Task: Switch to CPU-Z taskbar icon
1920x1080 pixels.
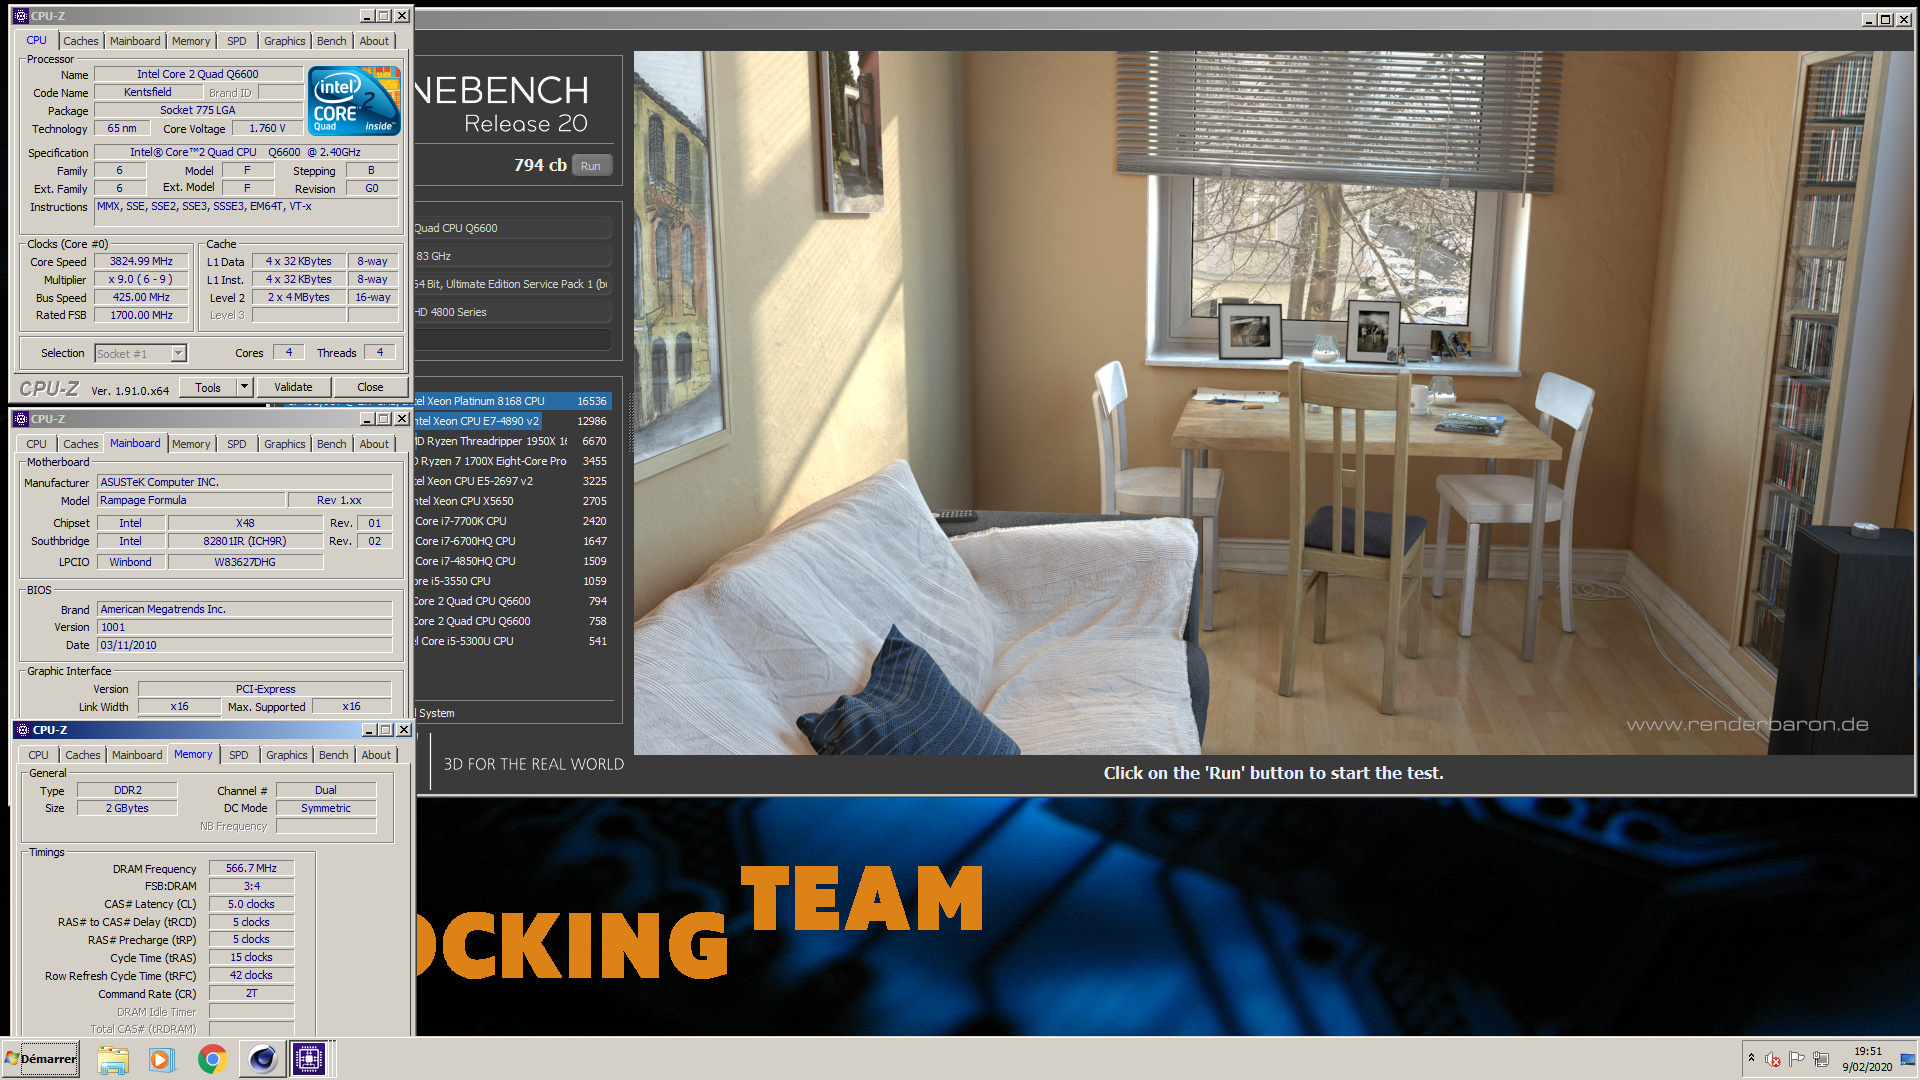Action: 309,1059
